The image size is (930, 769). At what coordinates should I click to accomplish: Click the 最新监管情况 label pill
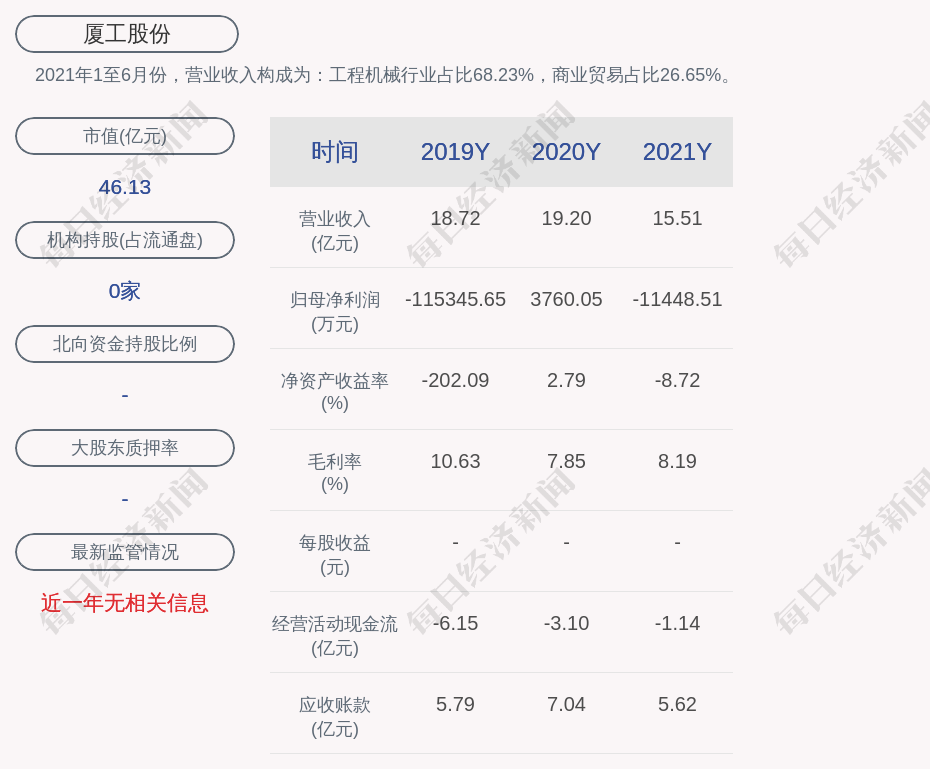125,552
